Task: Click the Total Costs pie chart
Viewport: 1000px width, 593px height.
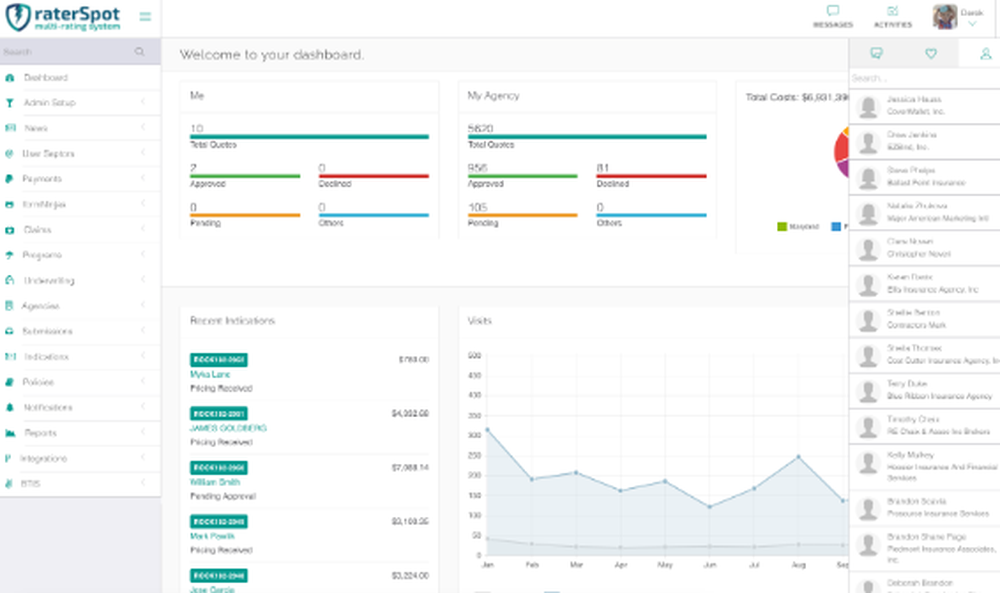Action: 842,152
